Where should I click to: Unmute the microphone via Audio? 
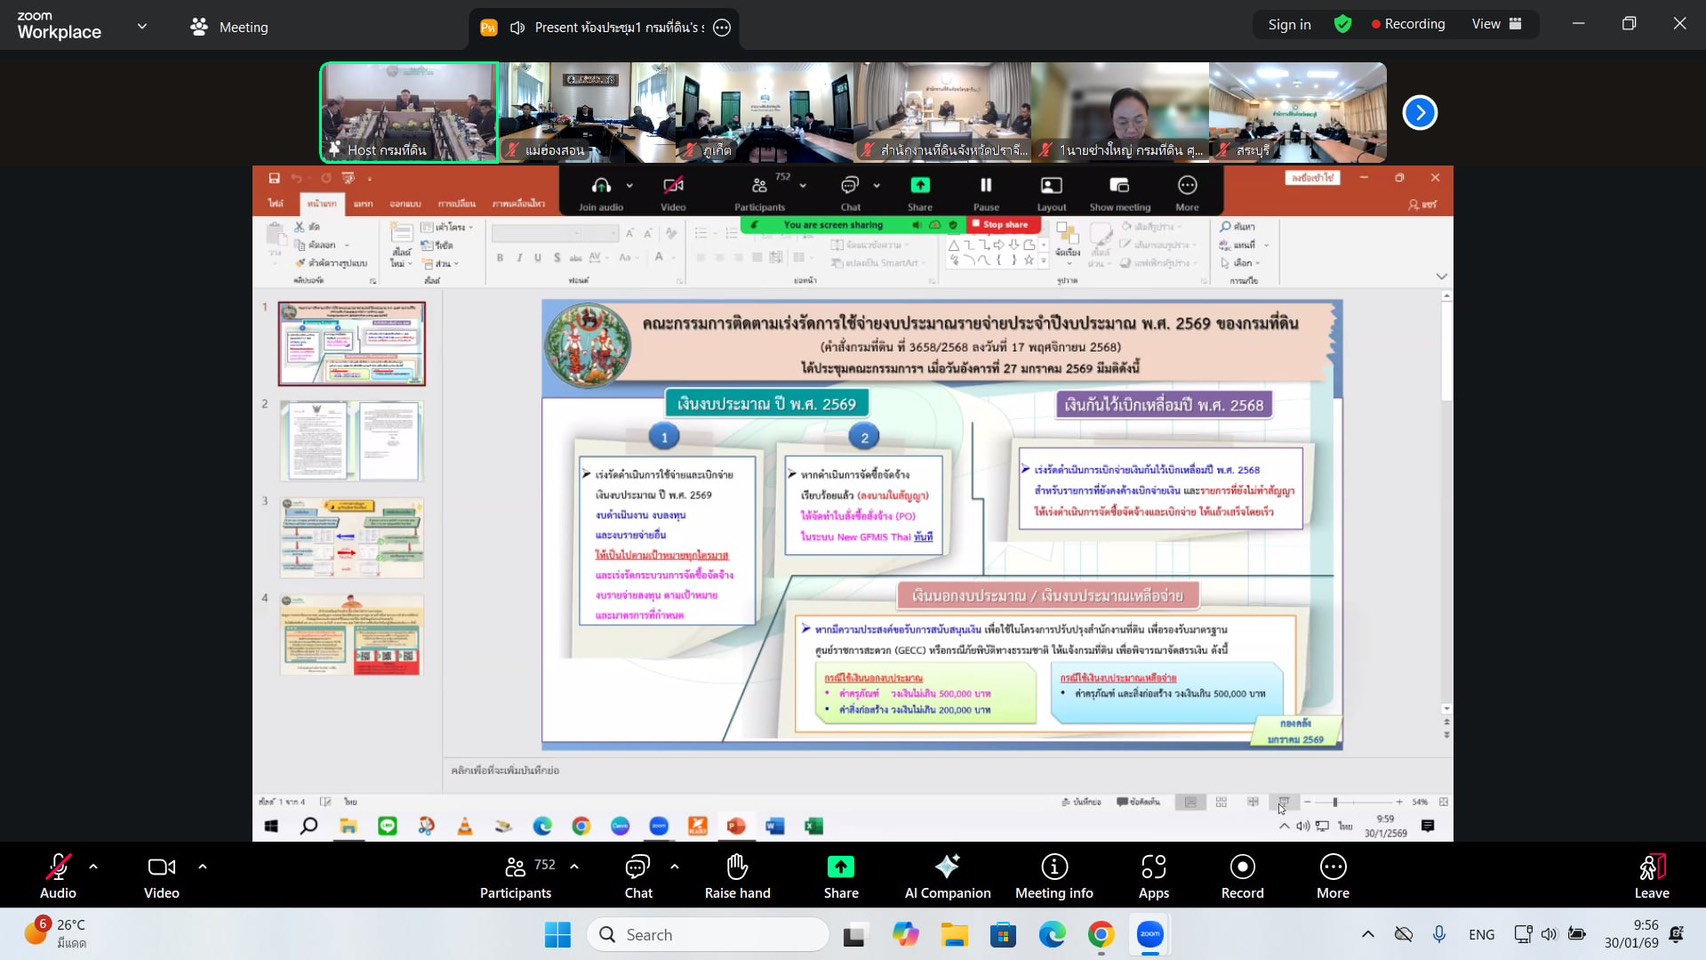pos(58,875)
